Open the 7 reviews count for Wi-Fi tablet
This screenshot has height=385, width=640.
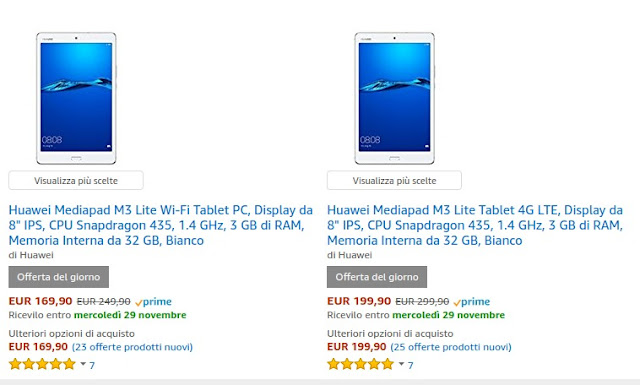pos(92,365)
